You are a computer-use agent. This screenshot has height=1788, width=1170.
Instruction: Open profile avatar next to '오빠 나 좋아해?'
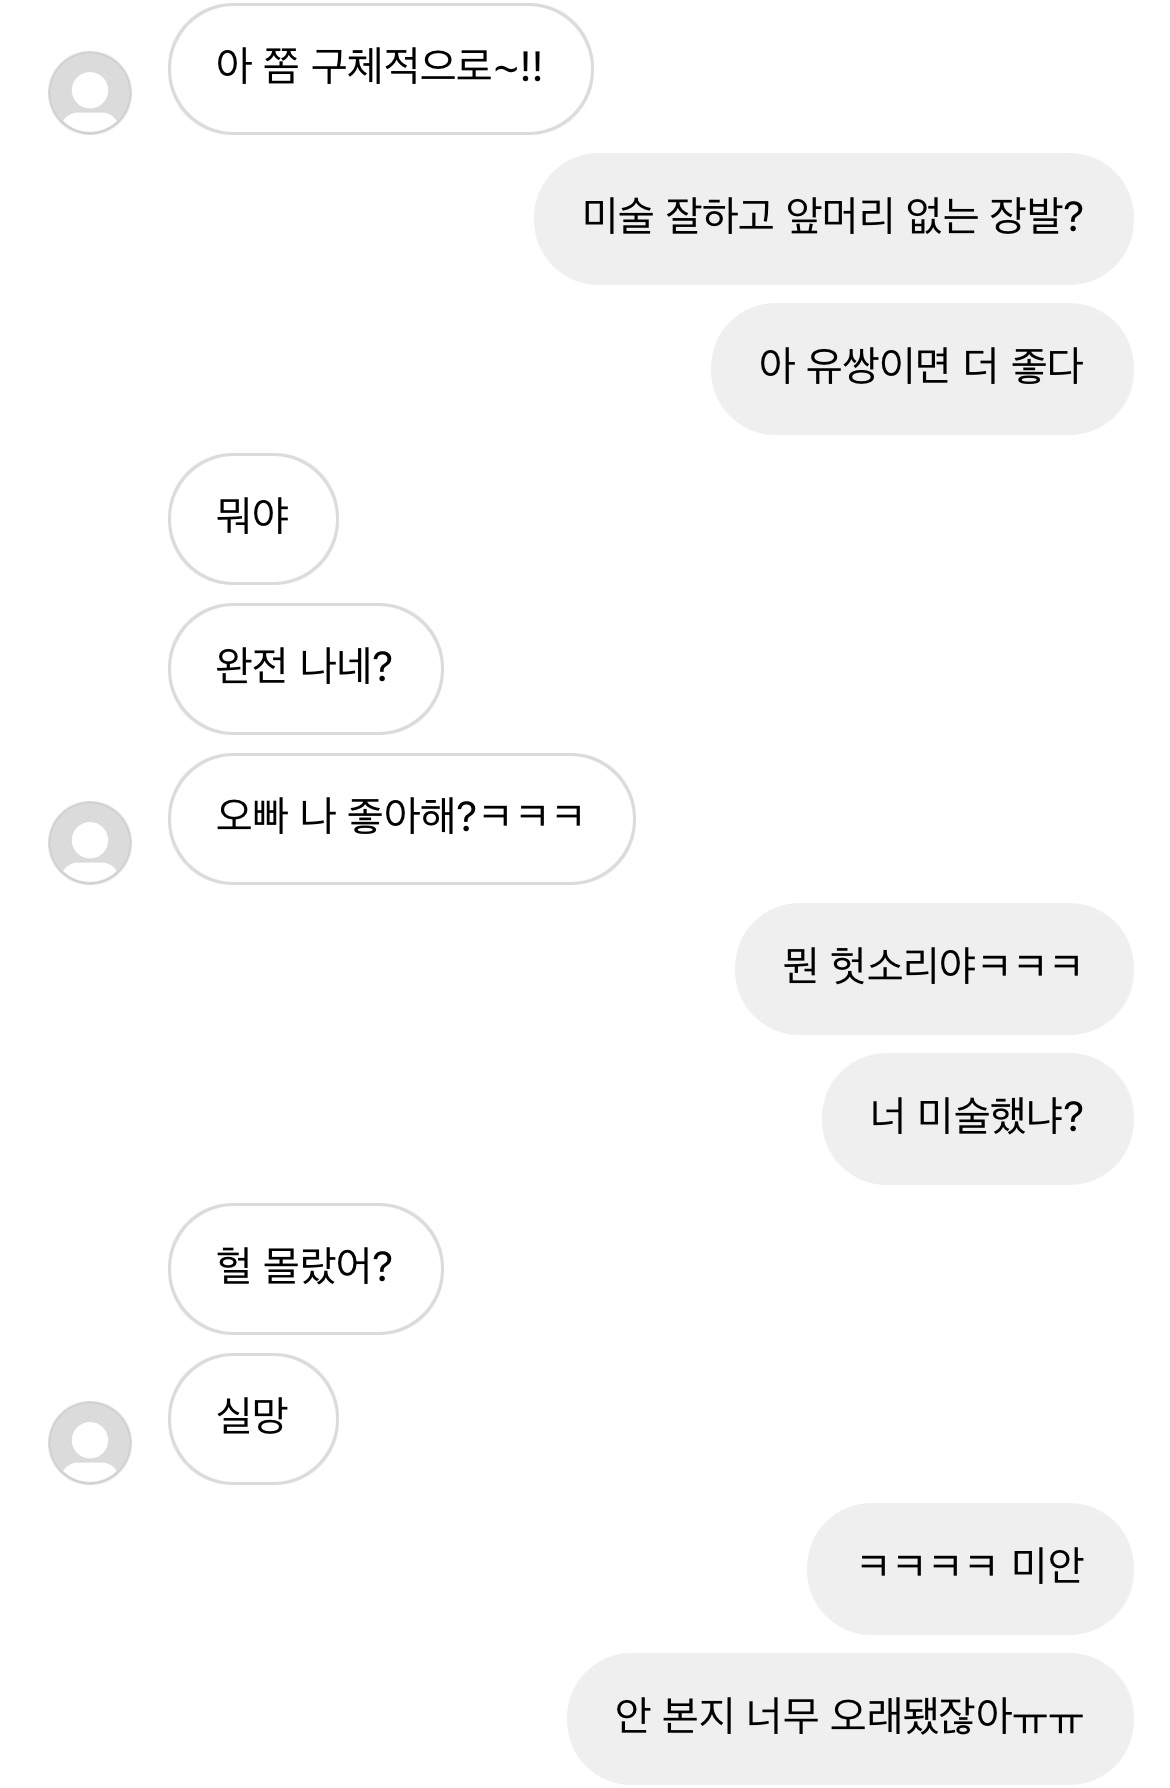pos(90,843)
